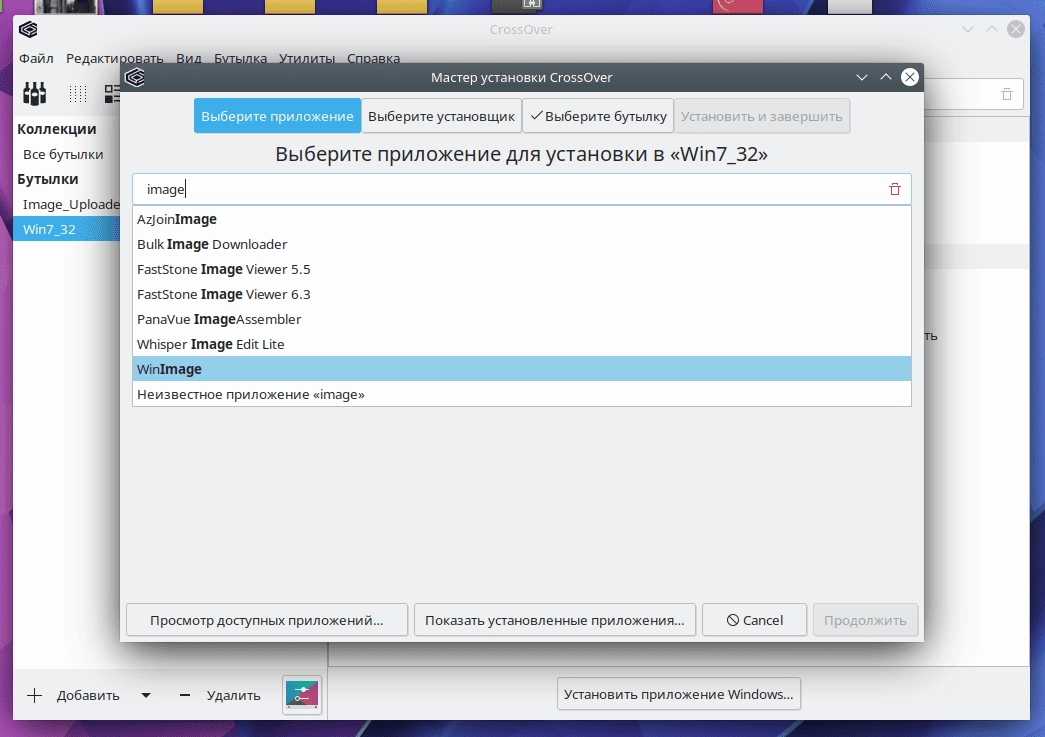Switch to grid view icon in main toolbar
This screenshot has width=1045, height=737.
[x=78, y=94]
